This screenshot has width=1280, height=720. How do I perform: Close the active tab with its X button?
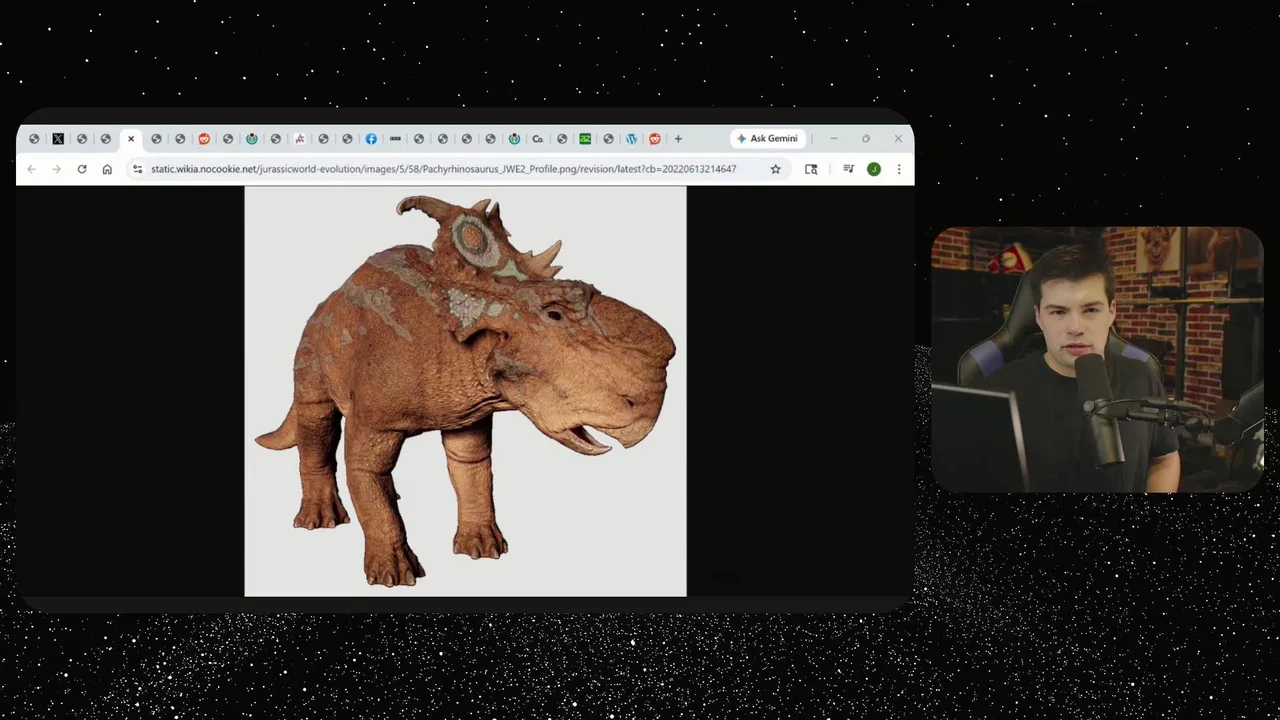[x=131, y=139]
